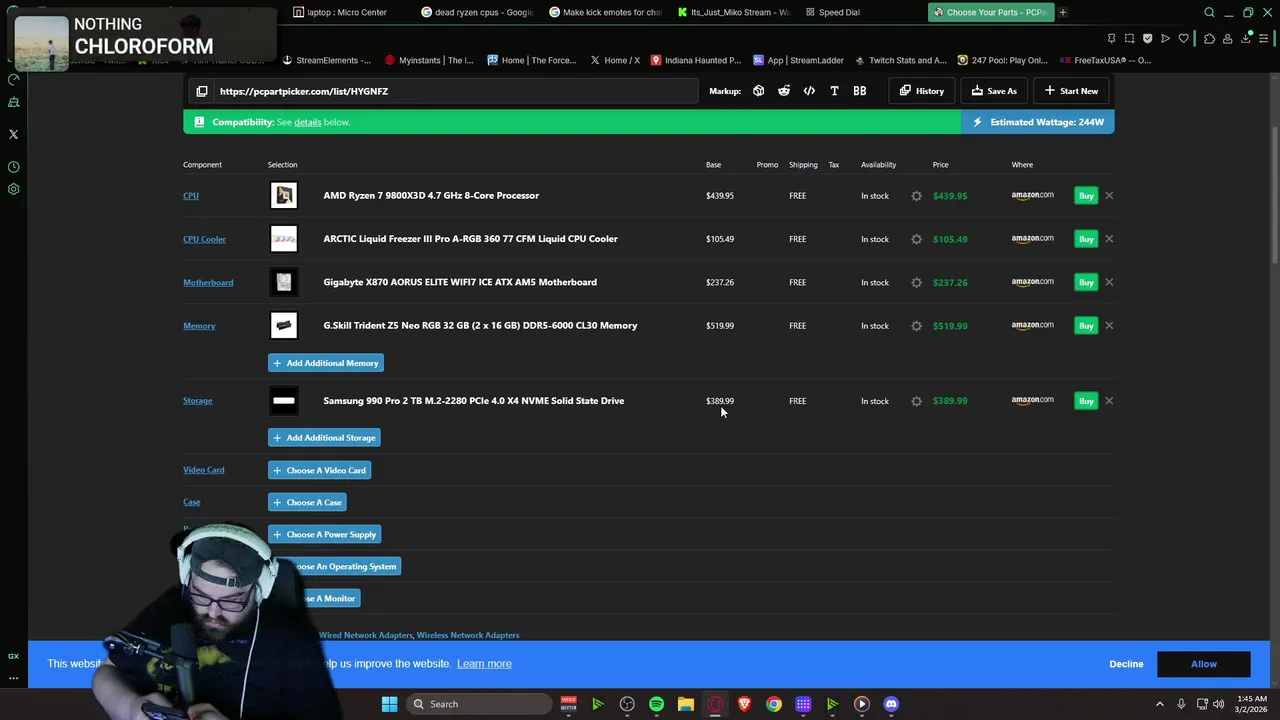This screenshot has height=720, width=1280.
Task: Switch to the Speed Dial tab
Action: [832, 12]
